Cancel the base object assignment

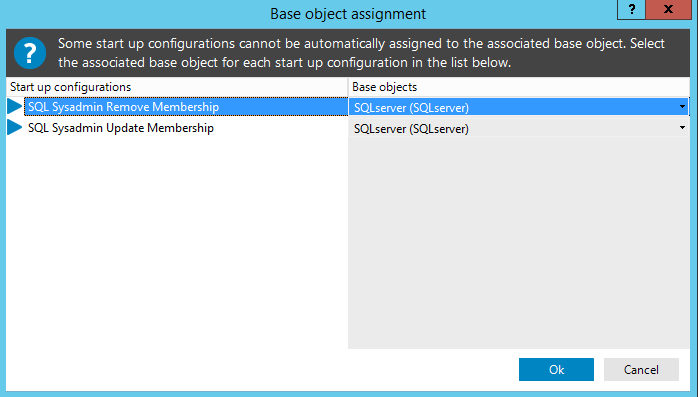[641, 369]
